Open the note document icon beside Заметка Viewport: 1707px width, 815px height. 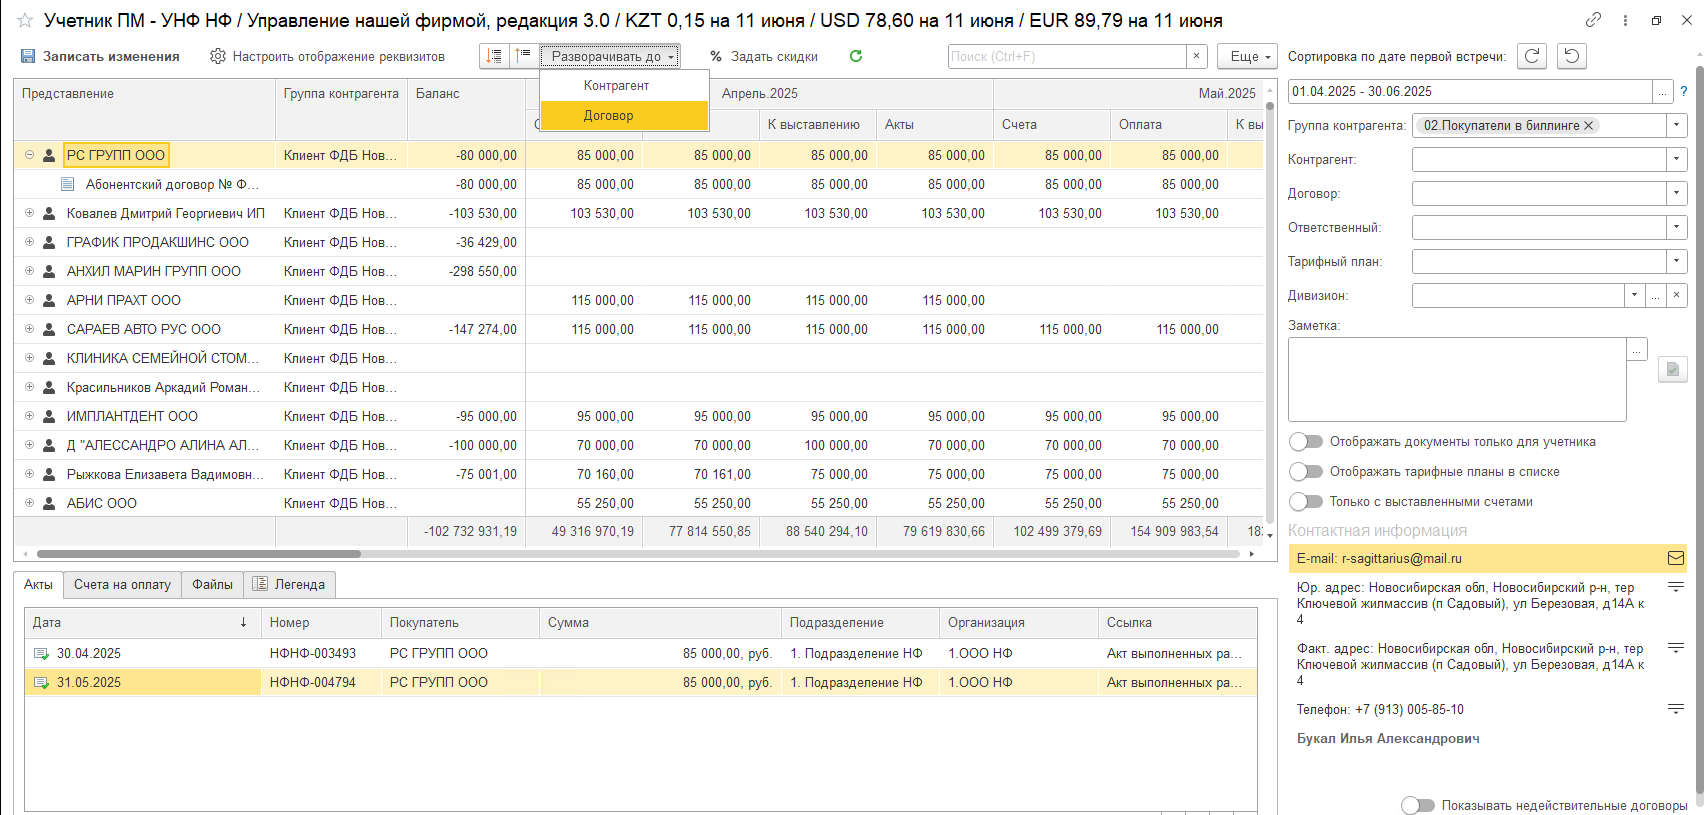[1673, 369]
